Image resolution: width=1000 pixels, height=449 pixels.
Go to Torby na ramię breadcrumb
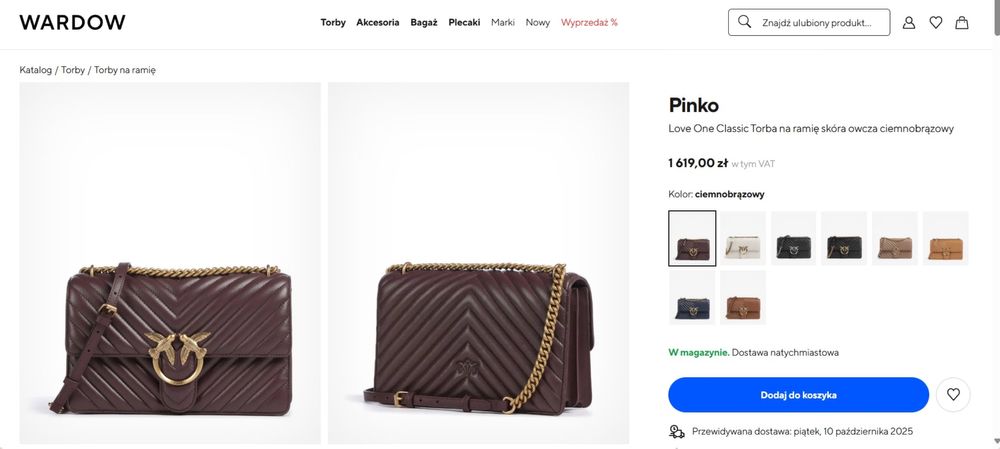125,70
